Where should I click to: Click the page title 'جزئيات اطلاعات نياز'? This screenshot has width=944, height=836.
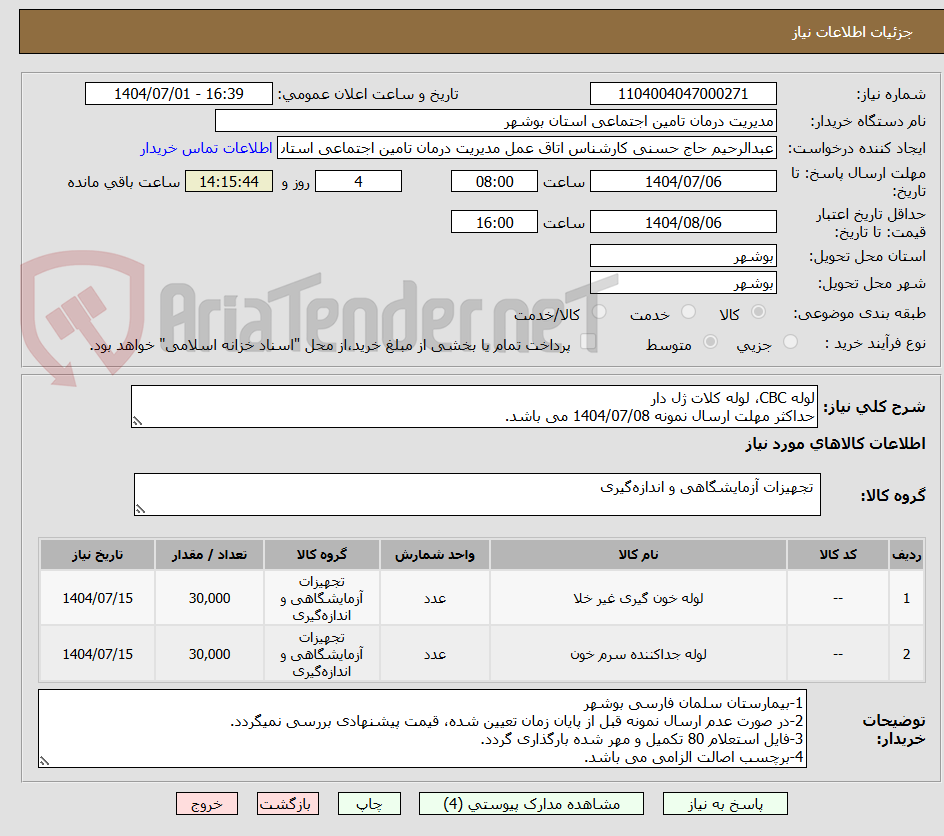click(852, 32)
